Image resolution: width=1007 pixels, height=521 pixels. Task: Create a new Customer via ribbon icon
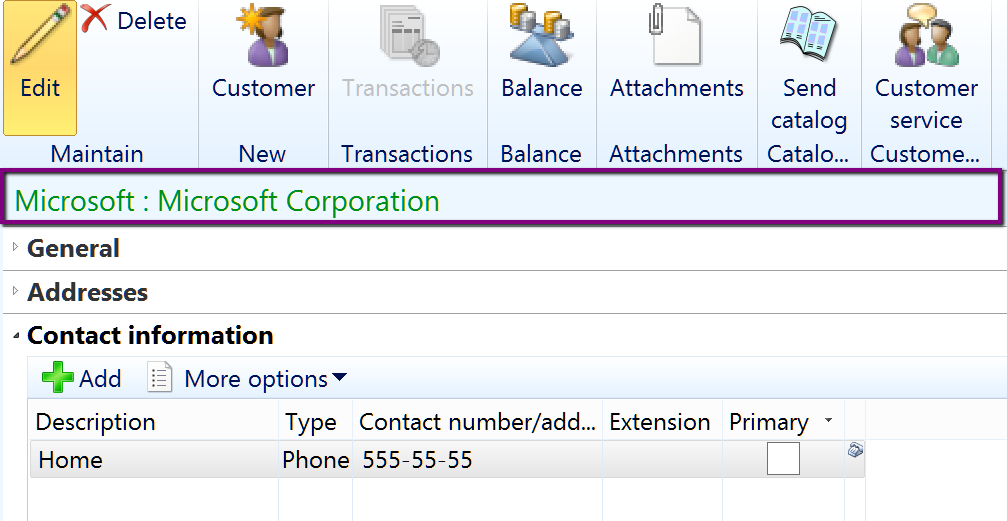263,34
